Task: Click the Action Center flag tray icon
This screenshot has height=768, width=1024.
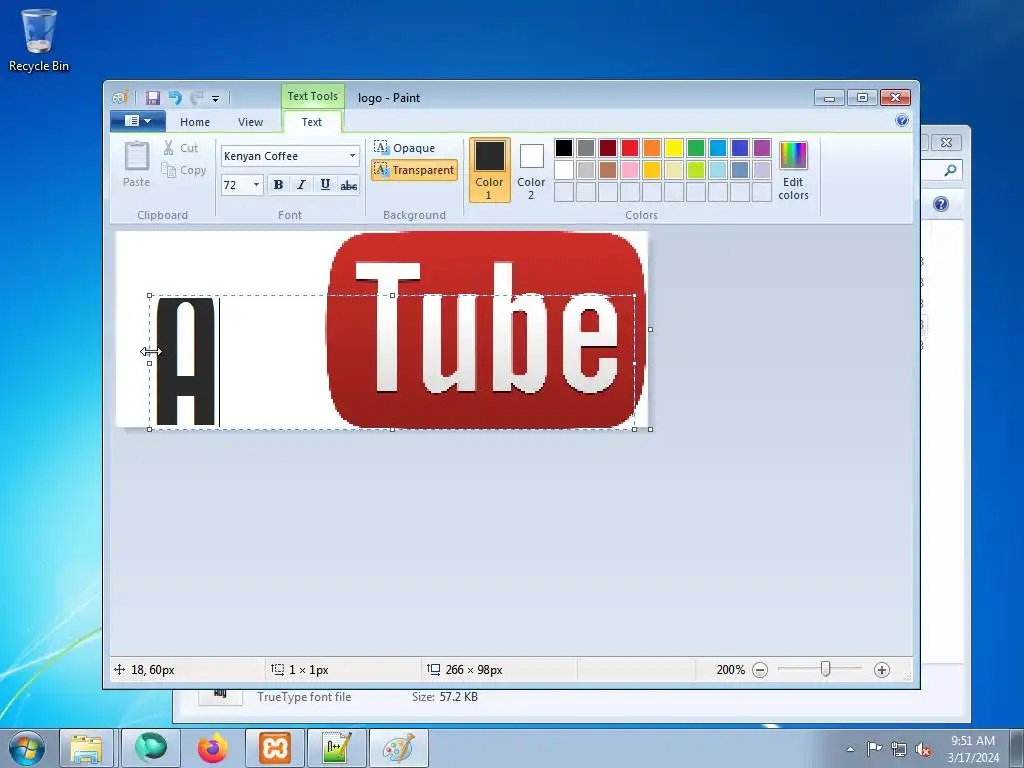Action: [x=874, y=749]
